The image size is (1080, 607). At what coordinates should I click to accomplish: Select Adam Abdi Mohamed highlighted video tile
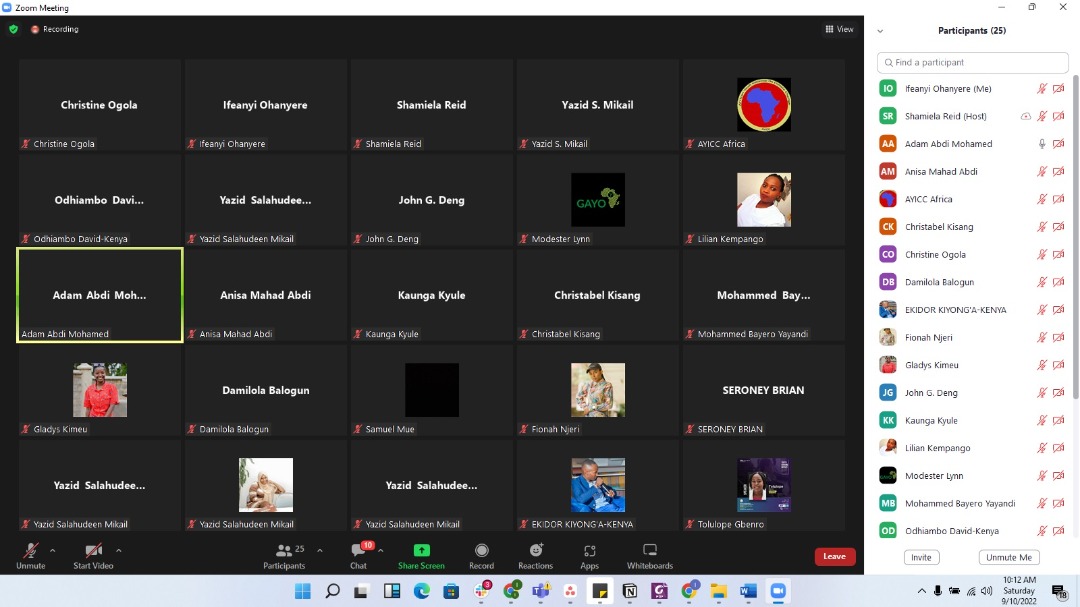100,295
